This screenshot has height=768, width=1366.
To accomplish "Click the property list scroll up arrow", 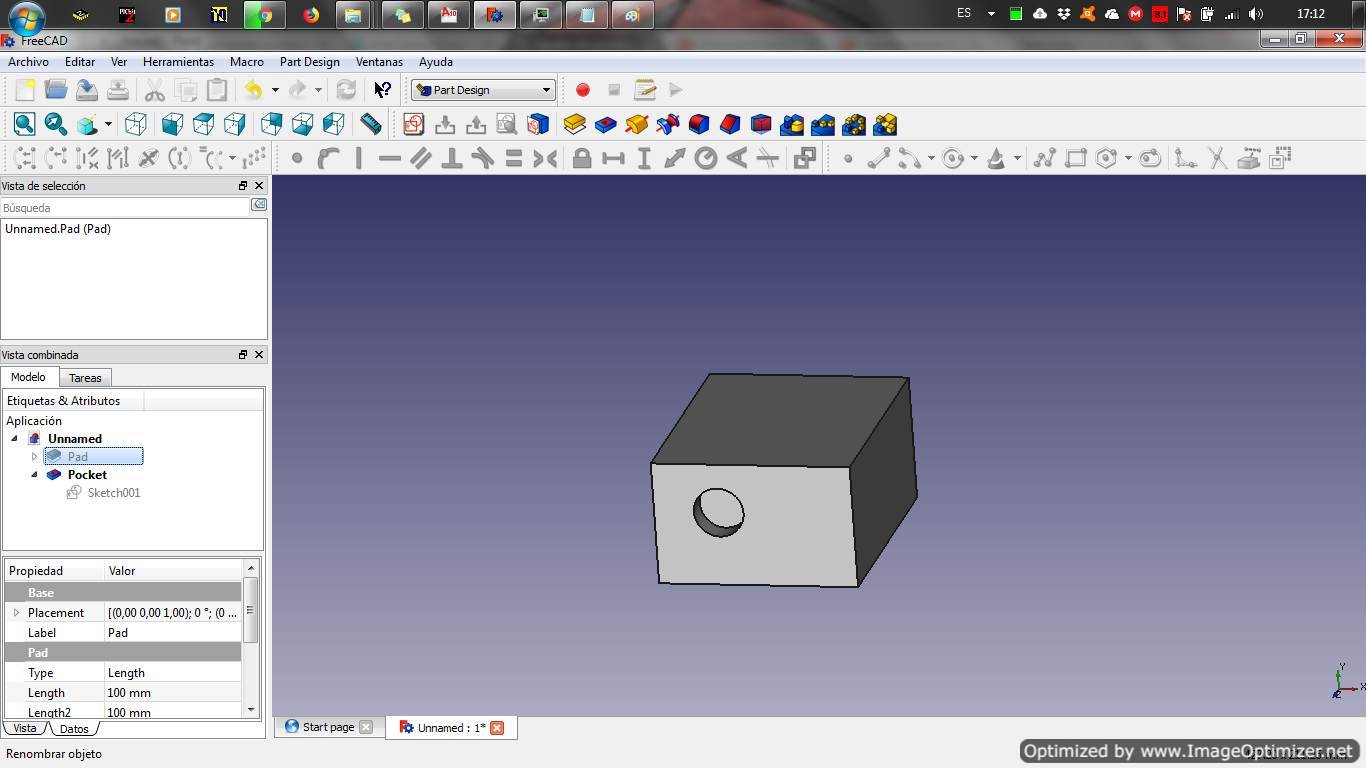I will pos(251,568).
